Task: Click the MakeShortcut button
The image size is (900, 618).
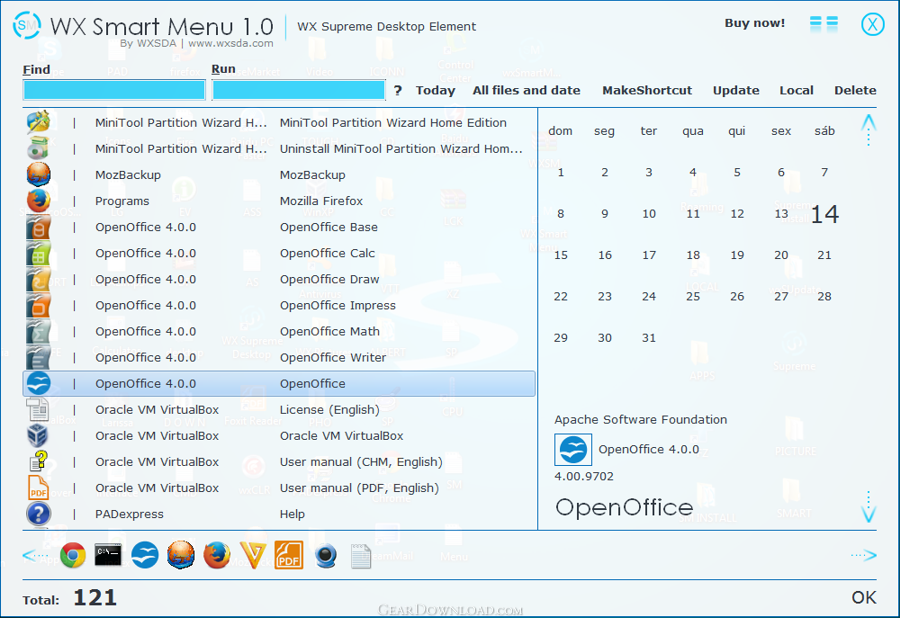Action: [x=647, y=90]
